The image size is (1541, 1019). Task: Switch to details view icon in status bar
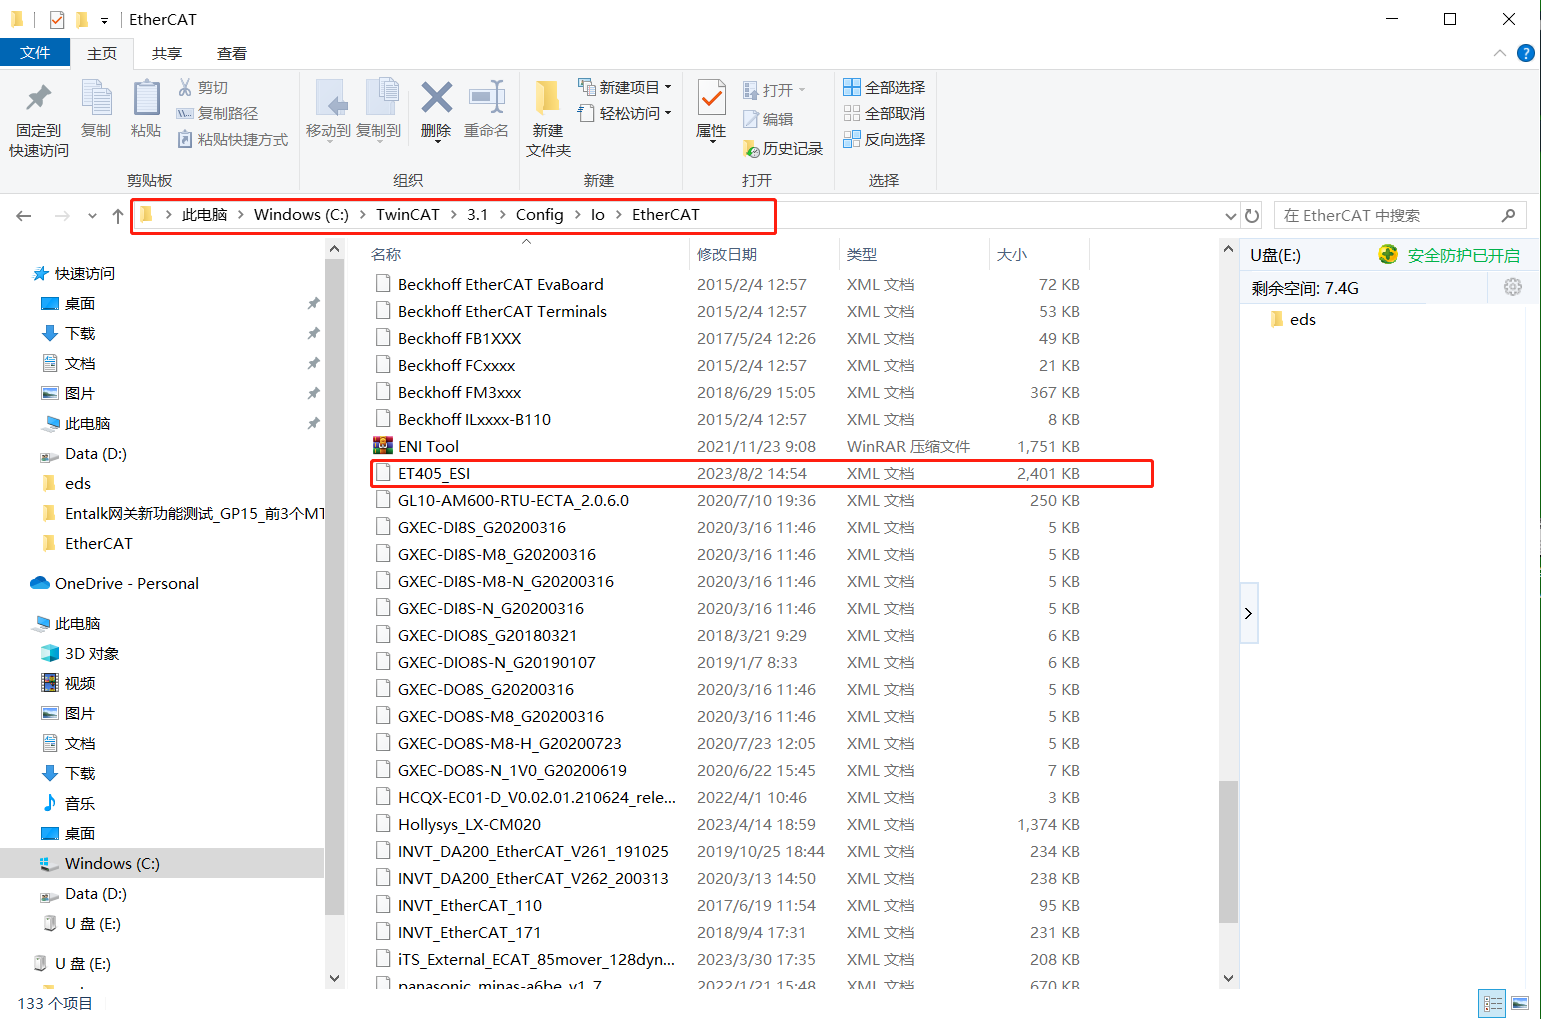(x=1493, y=1003)
